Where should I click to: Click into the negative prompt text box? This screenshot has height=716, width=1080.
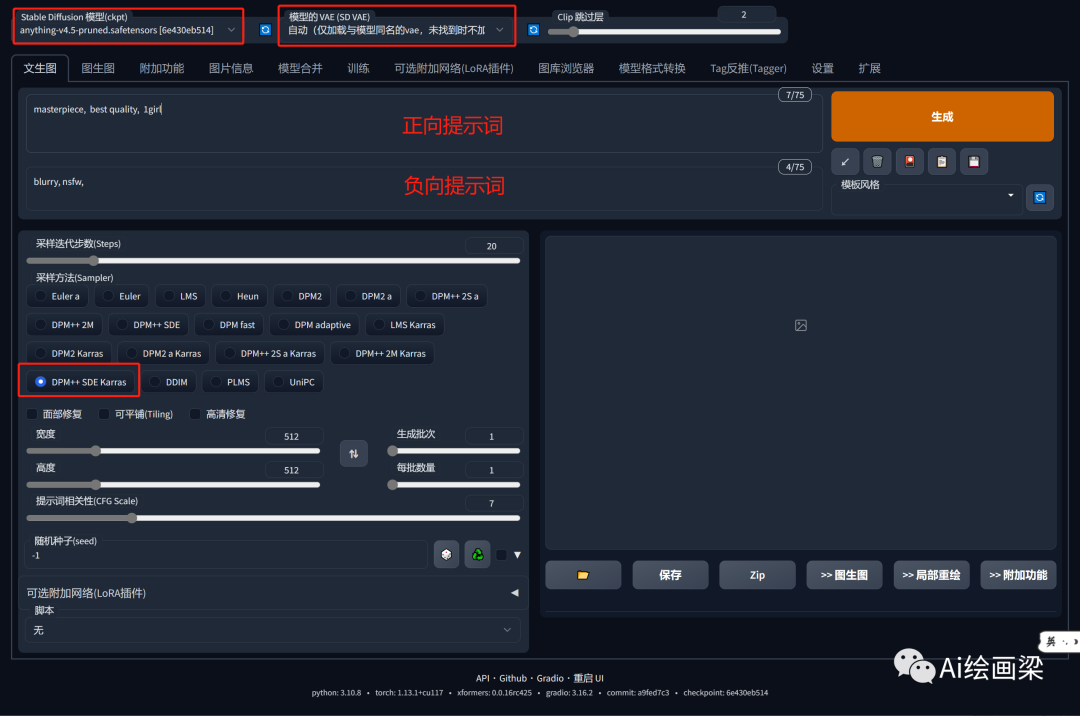tap(424, 189)
